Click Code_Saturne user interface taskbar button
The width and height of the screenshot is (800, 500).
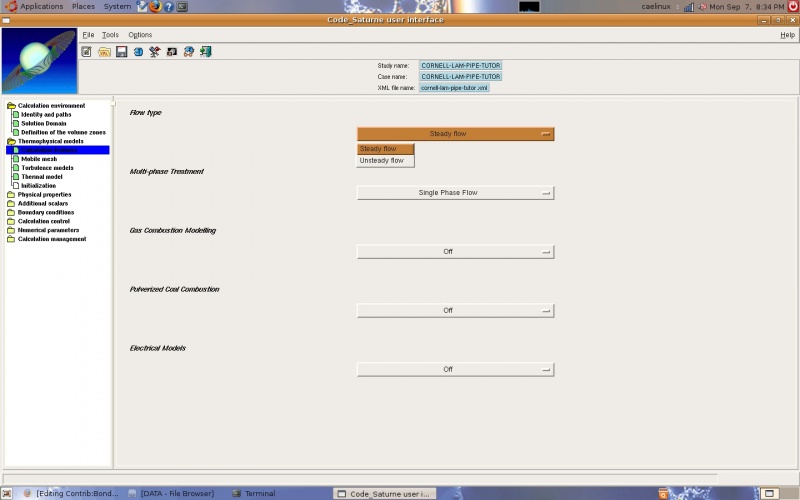pyautogui.click(x=385, y=493)
